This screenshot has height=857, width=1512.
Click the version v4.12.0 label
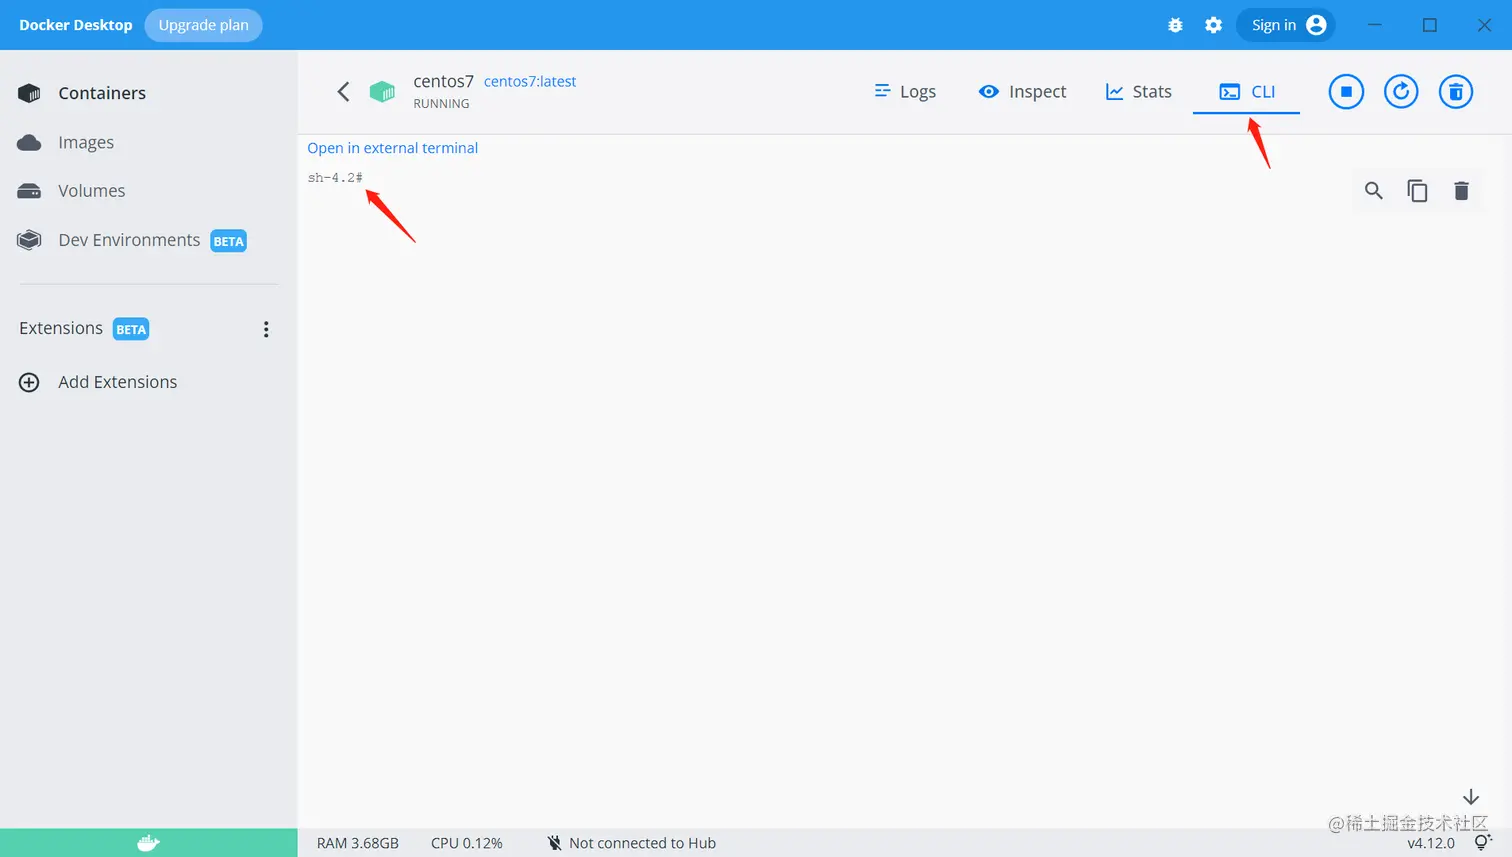tap(1431, 843)
